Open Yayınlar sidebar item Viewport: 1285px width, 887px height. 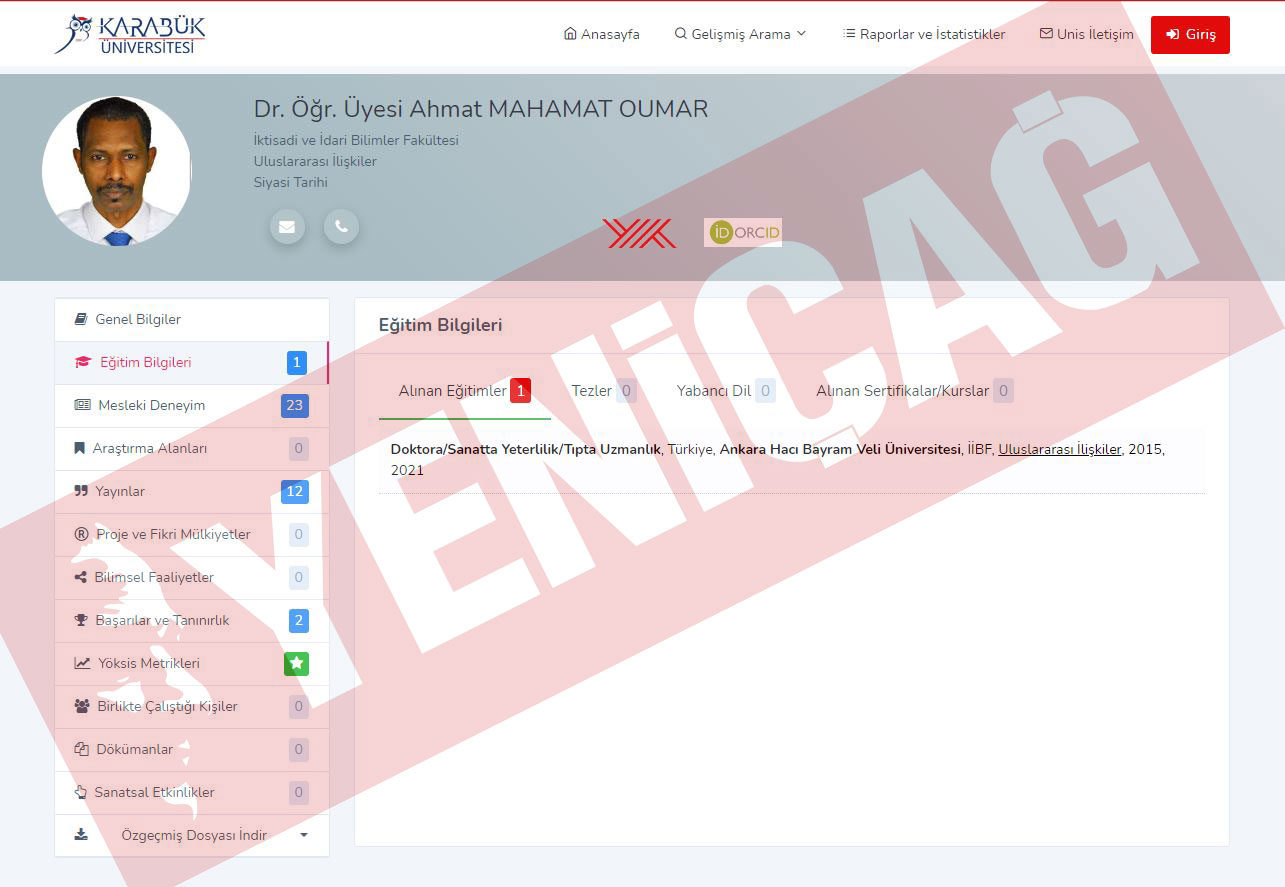192,492
